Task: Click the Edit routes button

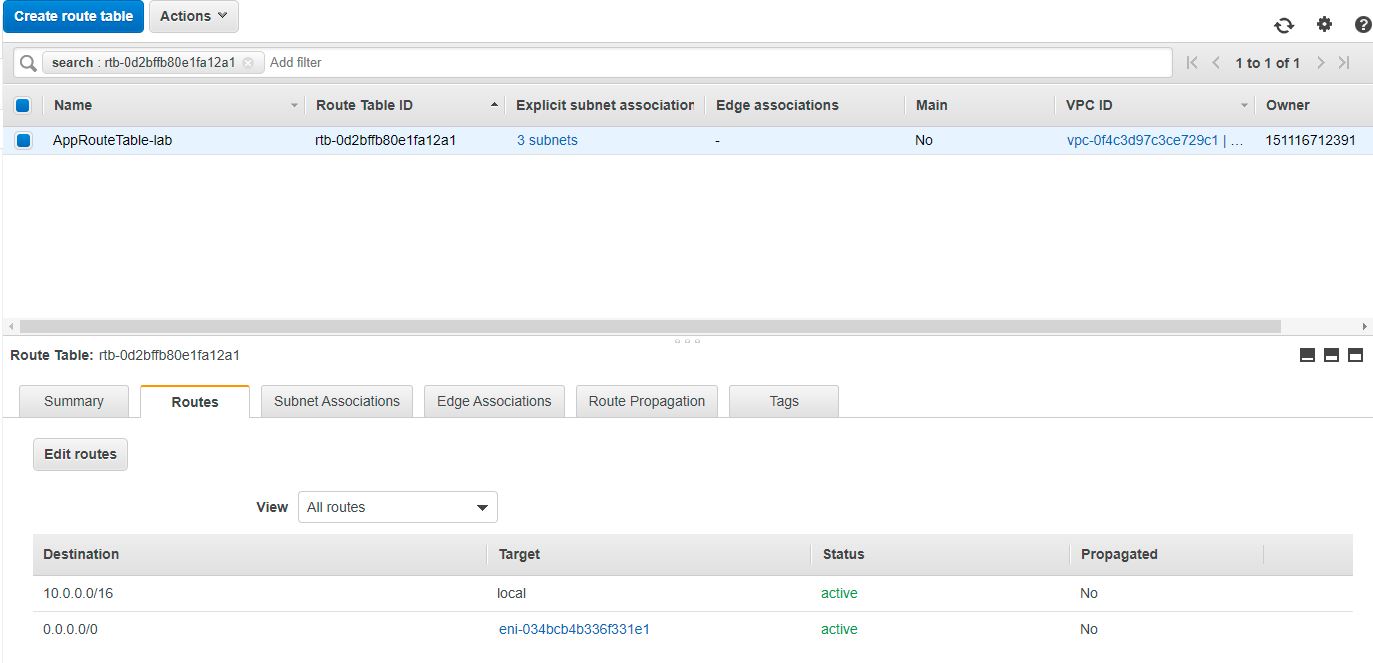Action: (x=80, y=454)
